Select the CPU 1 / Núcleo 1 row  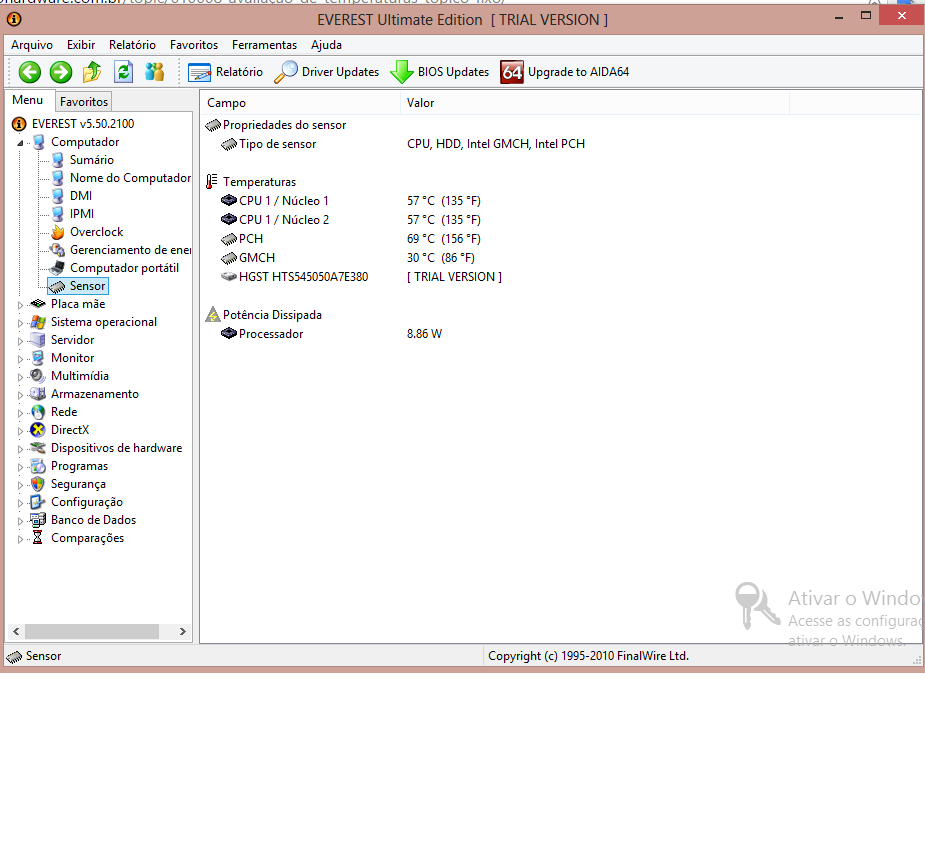tap(351, 201)
